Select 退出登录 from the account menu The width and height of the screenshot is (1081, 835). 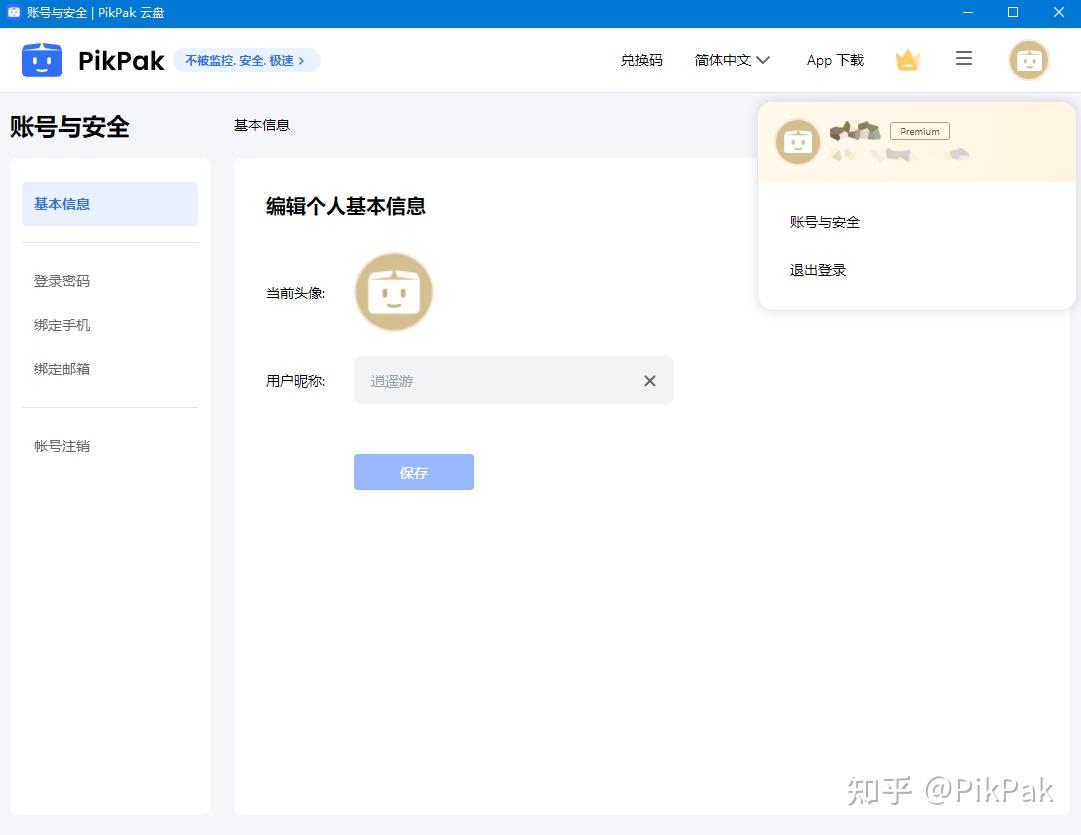pyautogui.click(x=817, y=269)
